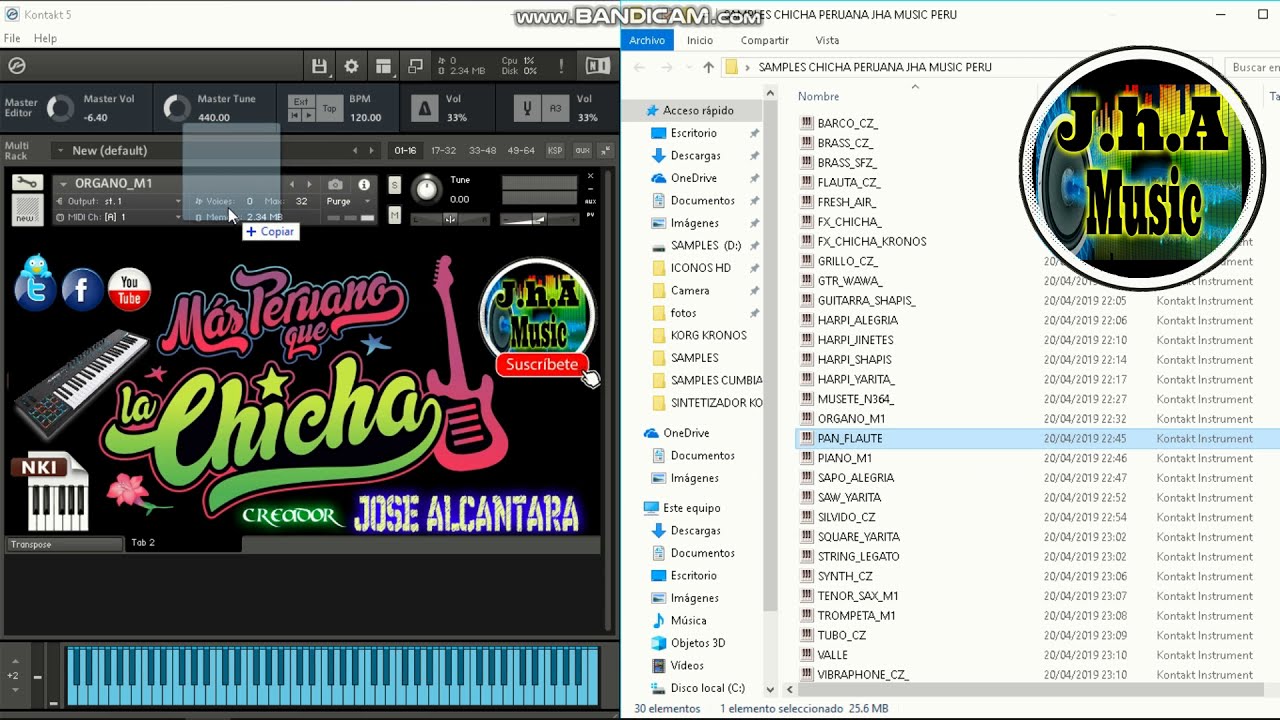Adjust the Master Tune knob
Screen dimensions: 1280x720
pos(176,108)
